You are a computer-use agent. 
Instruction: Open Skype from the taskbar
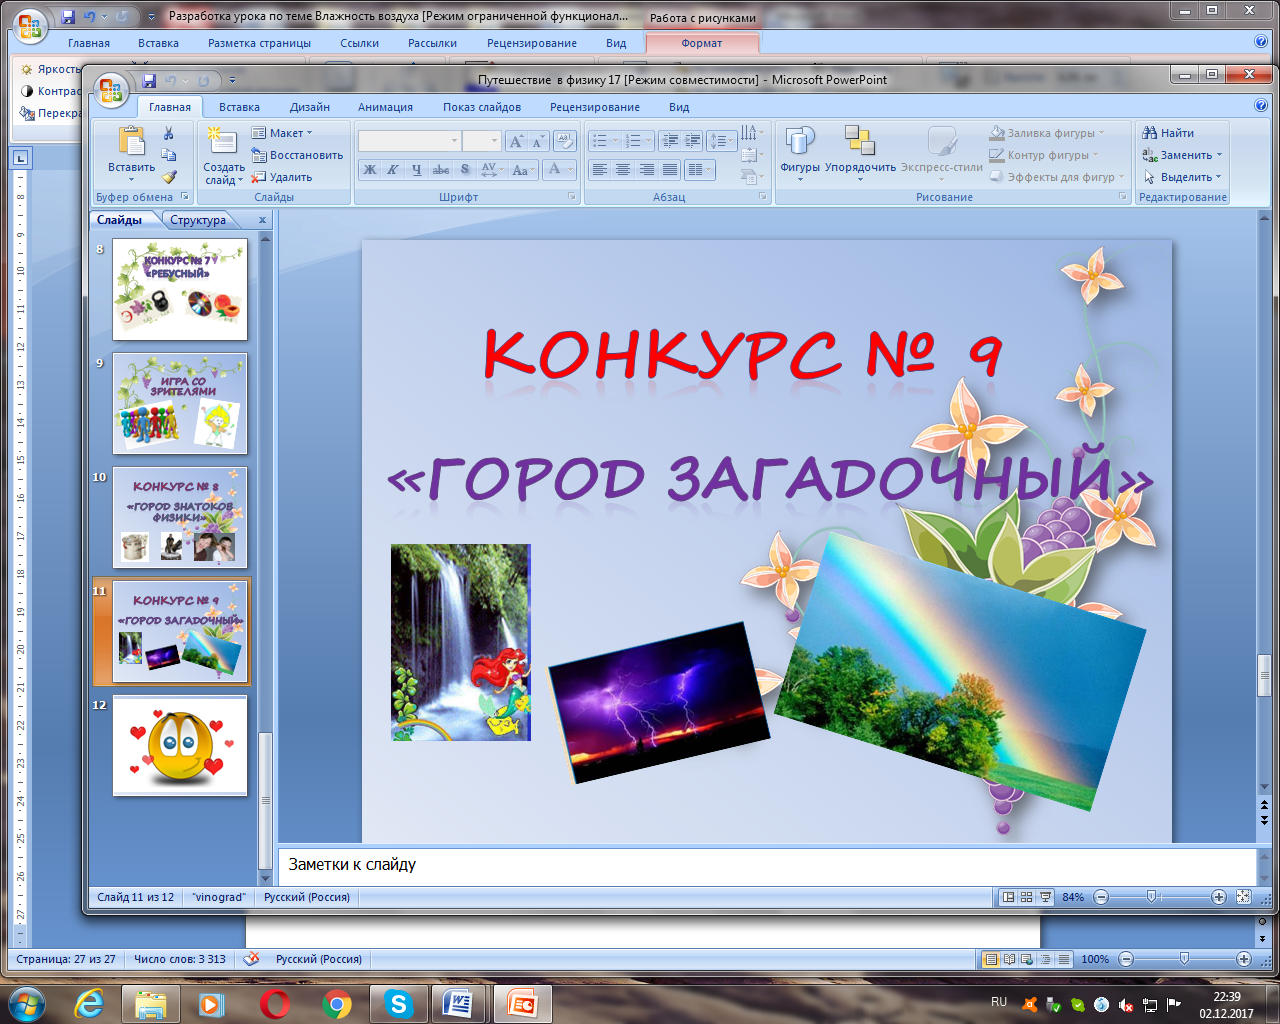(398, 1003)
